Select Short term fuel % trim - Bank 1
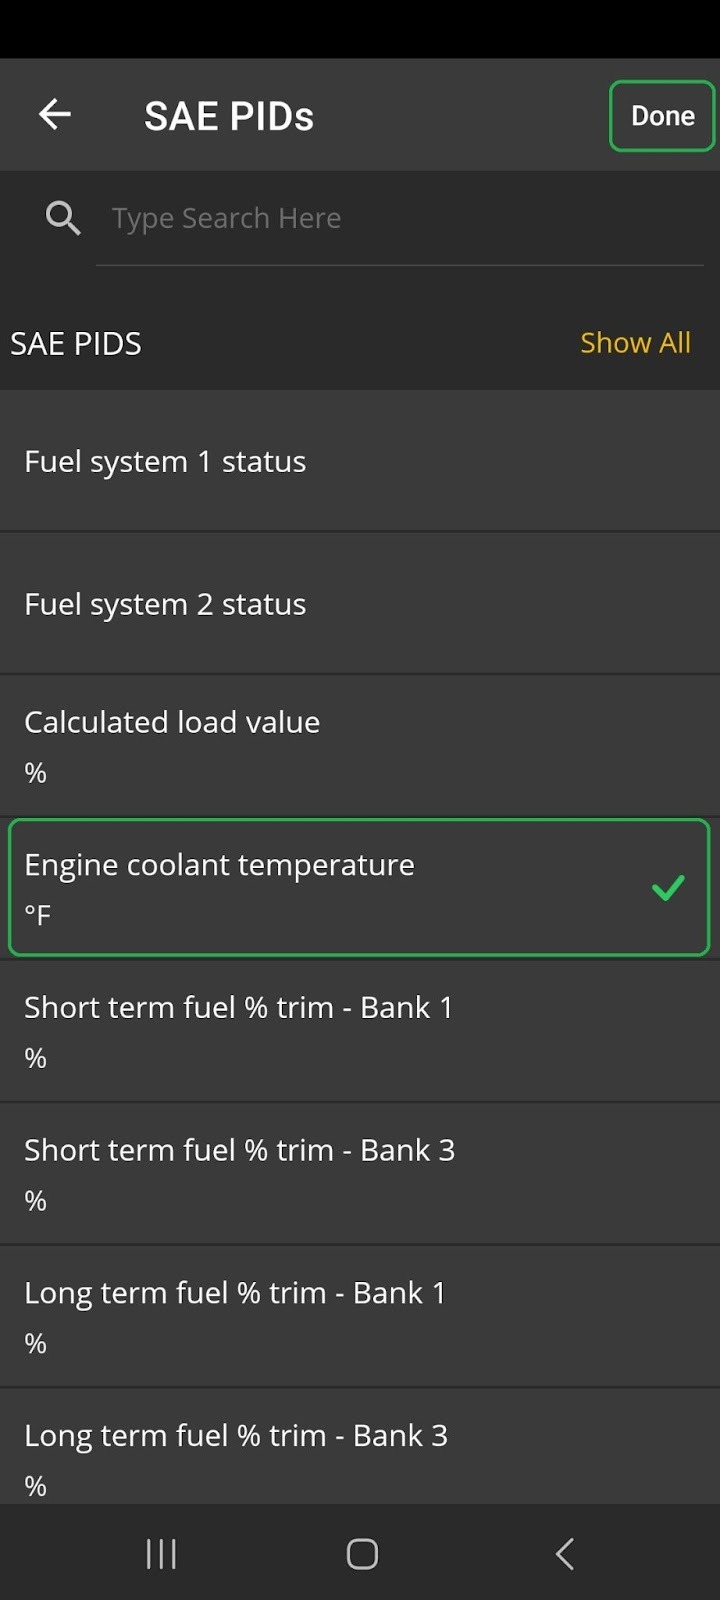 click(360, 1030)
